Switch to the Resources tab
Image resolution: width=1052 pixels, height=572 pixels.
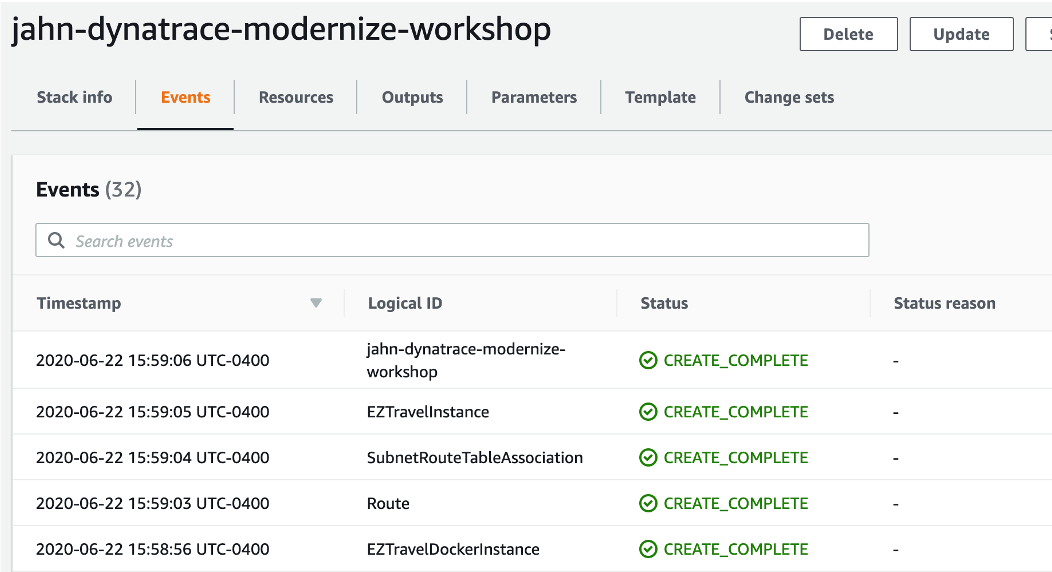296,97
